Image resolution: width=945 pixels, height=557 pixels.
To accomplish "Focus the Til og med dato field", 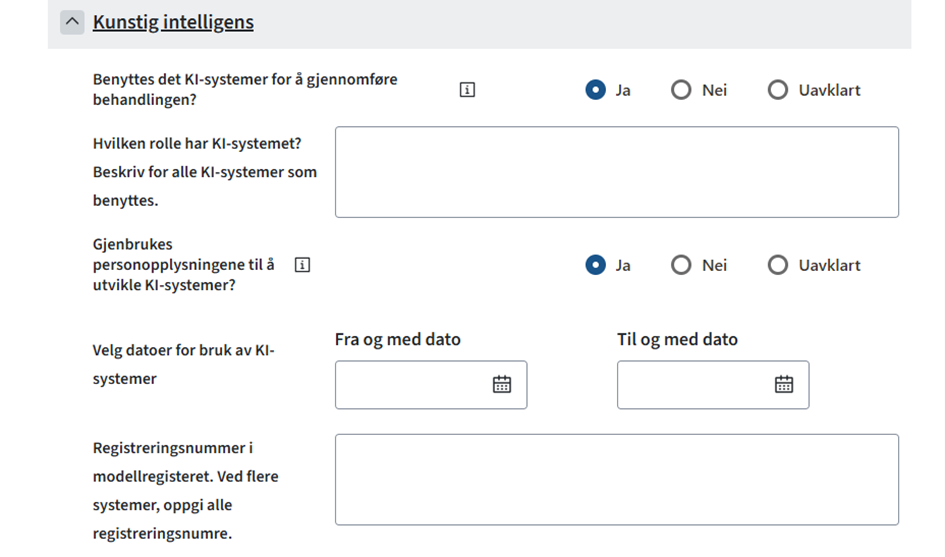I will 694,385.
